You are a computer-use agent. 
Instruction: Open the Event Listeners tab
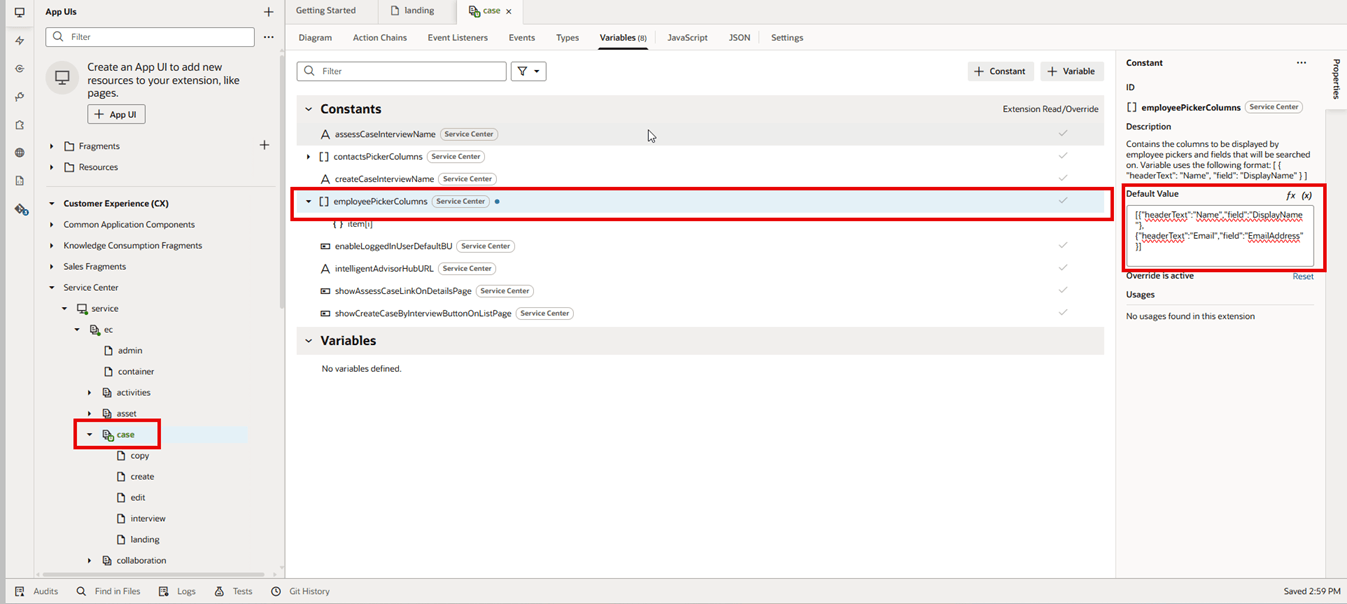point(458,38)
